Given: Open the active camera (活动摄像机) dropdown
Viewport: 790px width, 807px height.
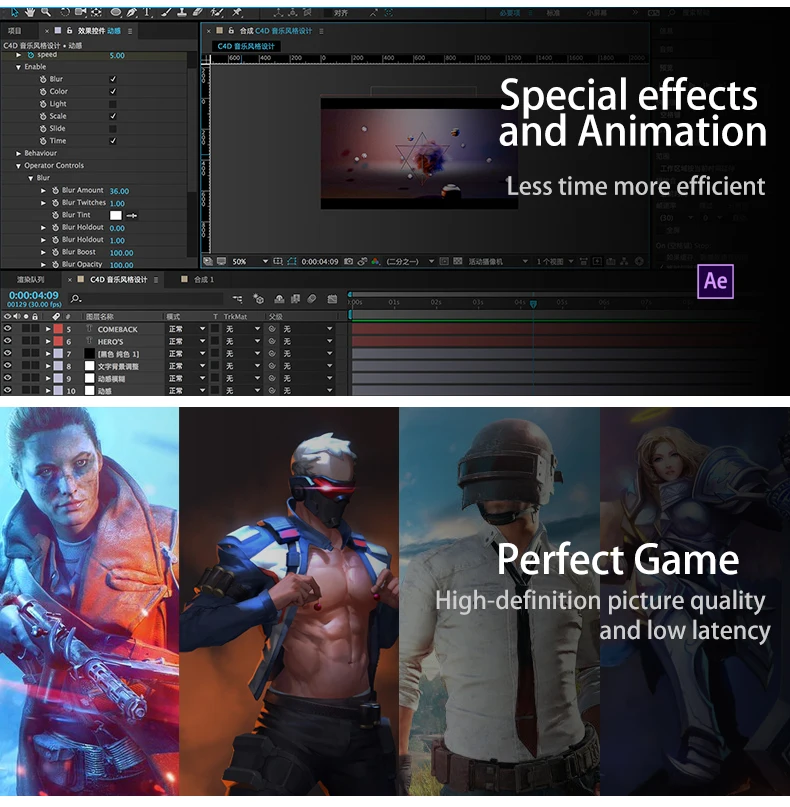Looking at the screenshot, I should pos(497,261).
